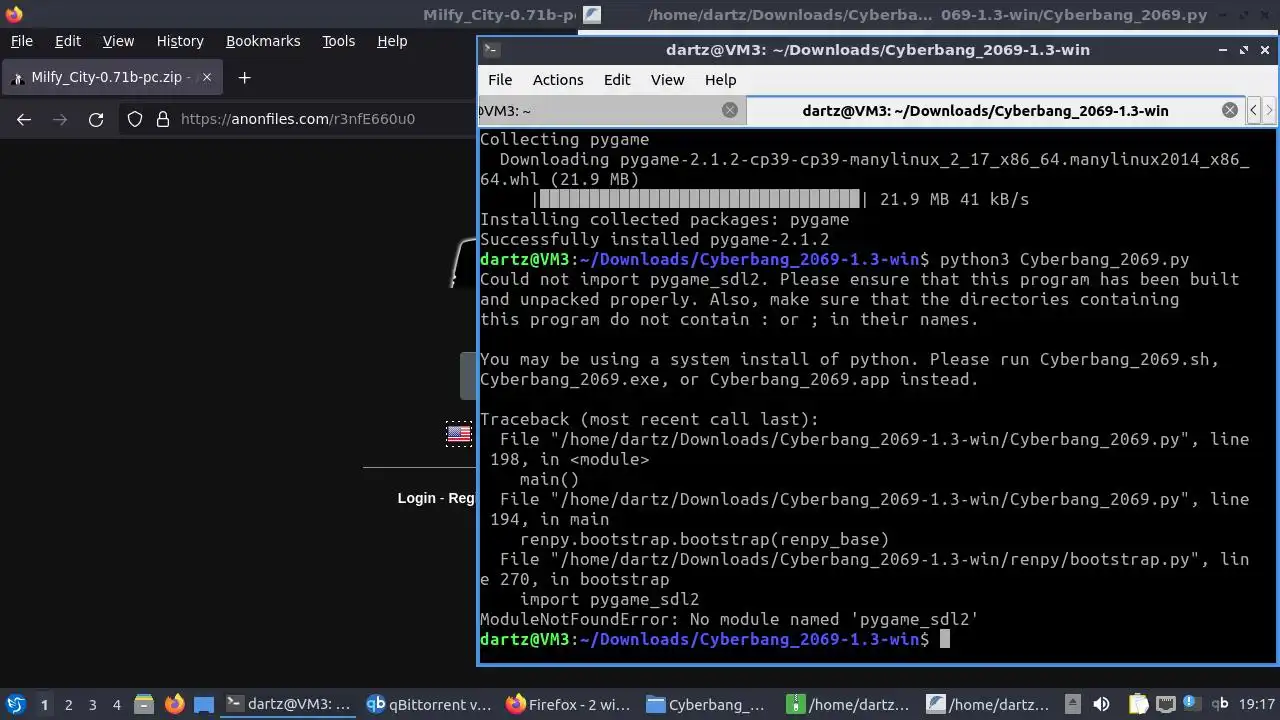
Task: Click Firefox logo in top title bar
Action: (12, 14)
